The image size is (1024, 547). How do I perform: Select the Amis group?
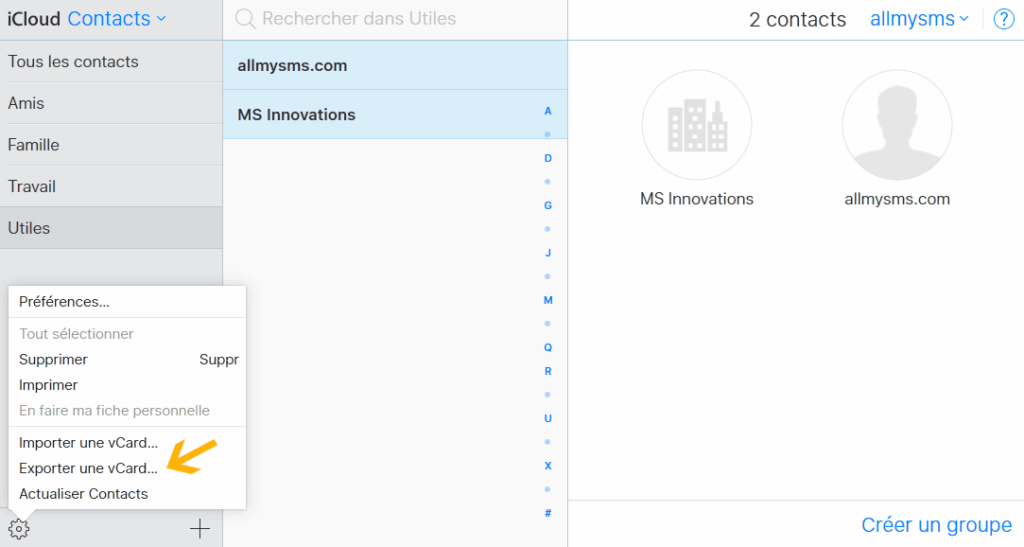point(111,103)
